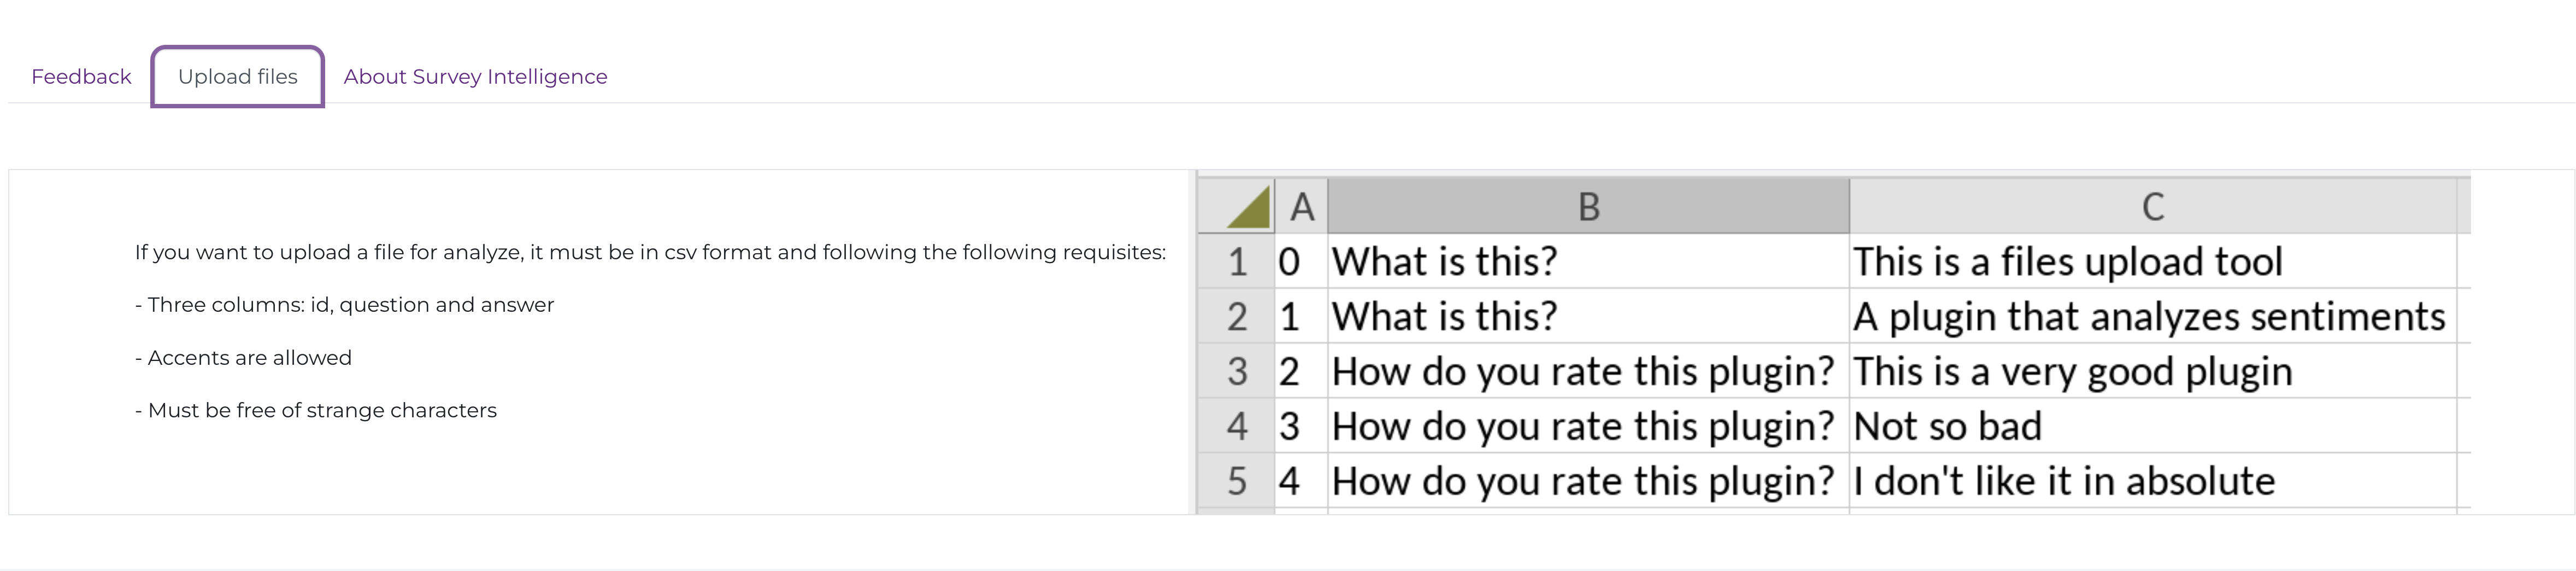This screenshot has width=2576, height=571.
Task: Click row number 3 header
Action: pos(1237,372)
